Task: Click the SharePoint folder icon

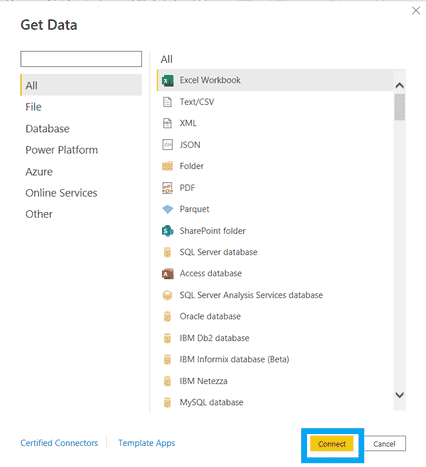Action: pos(168,231)
